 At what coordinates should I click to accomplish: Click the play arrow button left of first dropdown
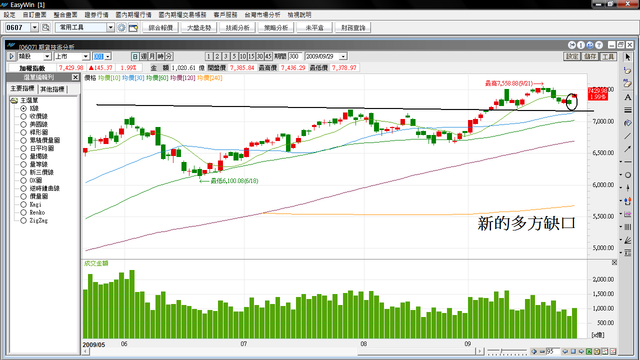11,56
